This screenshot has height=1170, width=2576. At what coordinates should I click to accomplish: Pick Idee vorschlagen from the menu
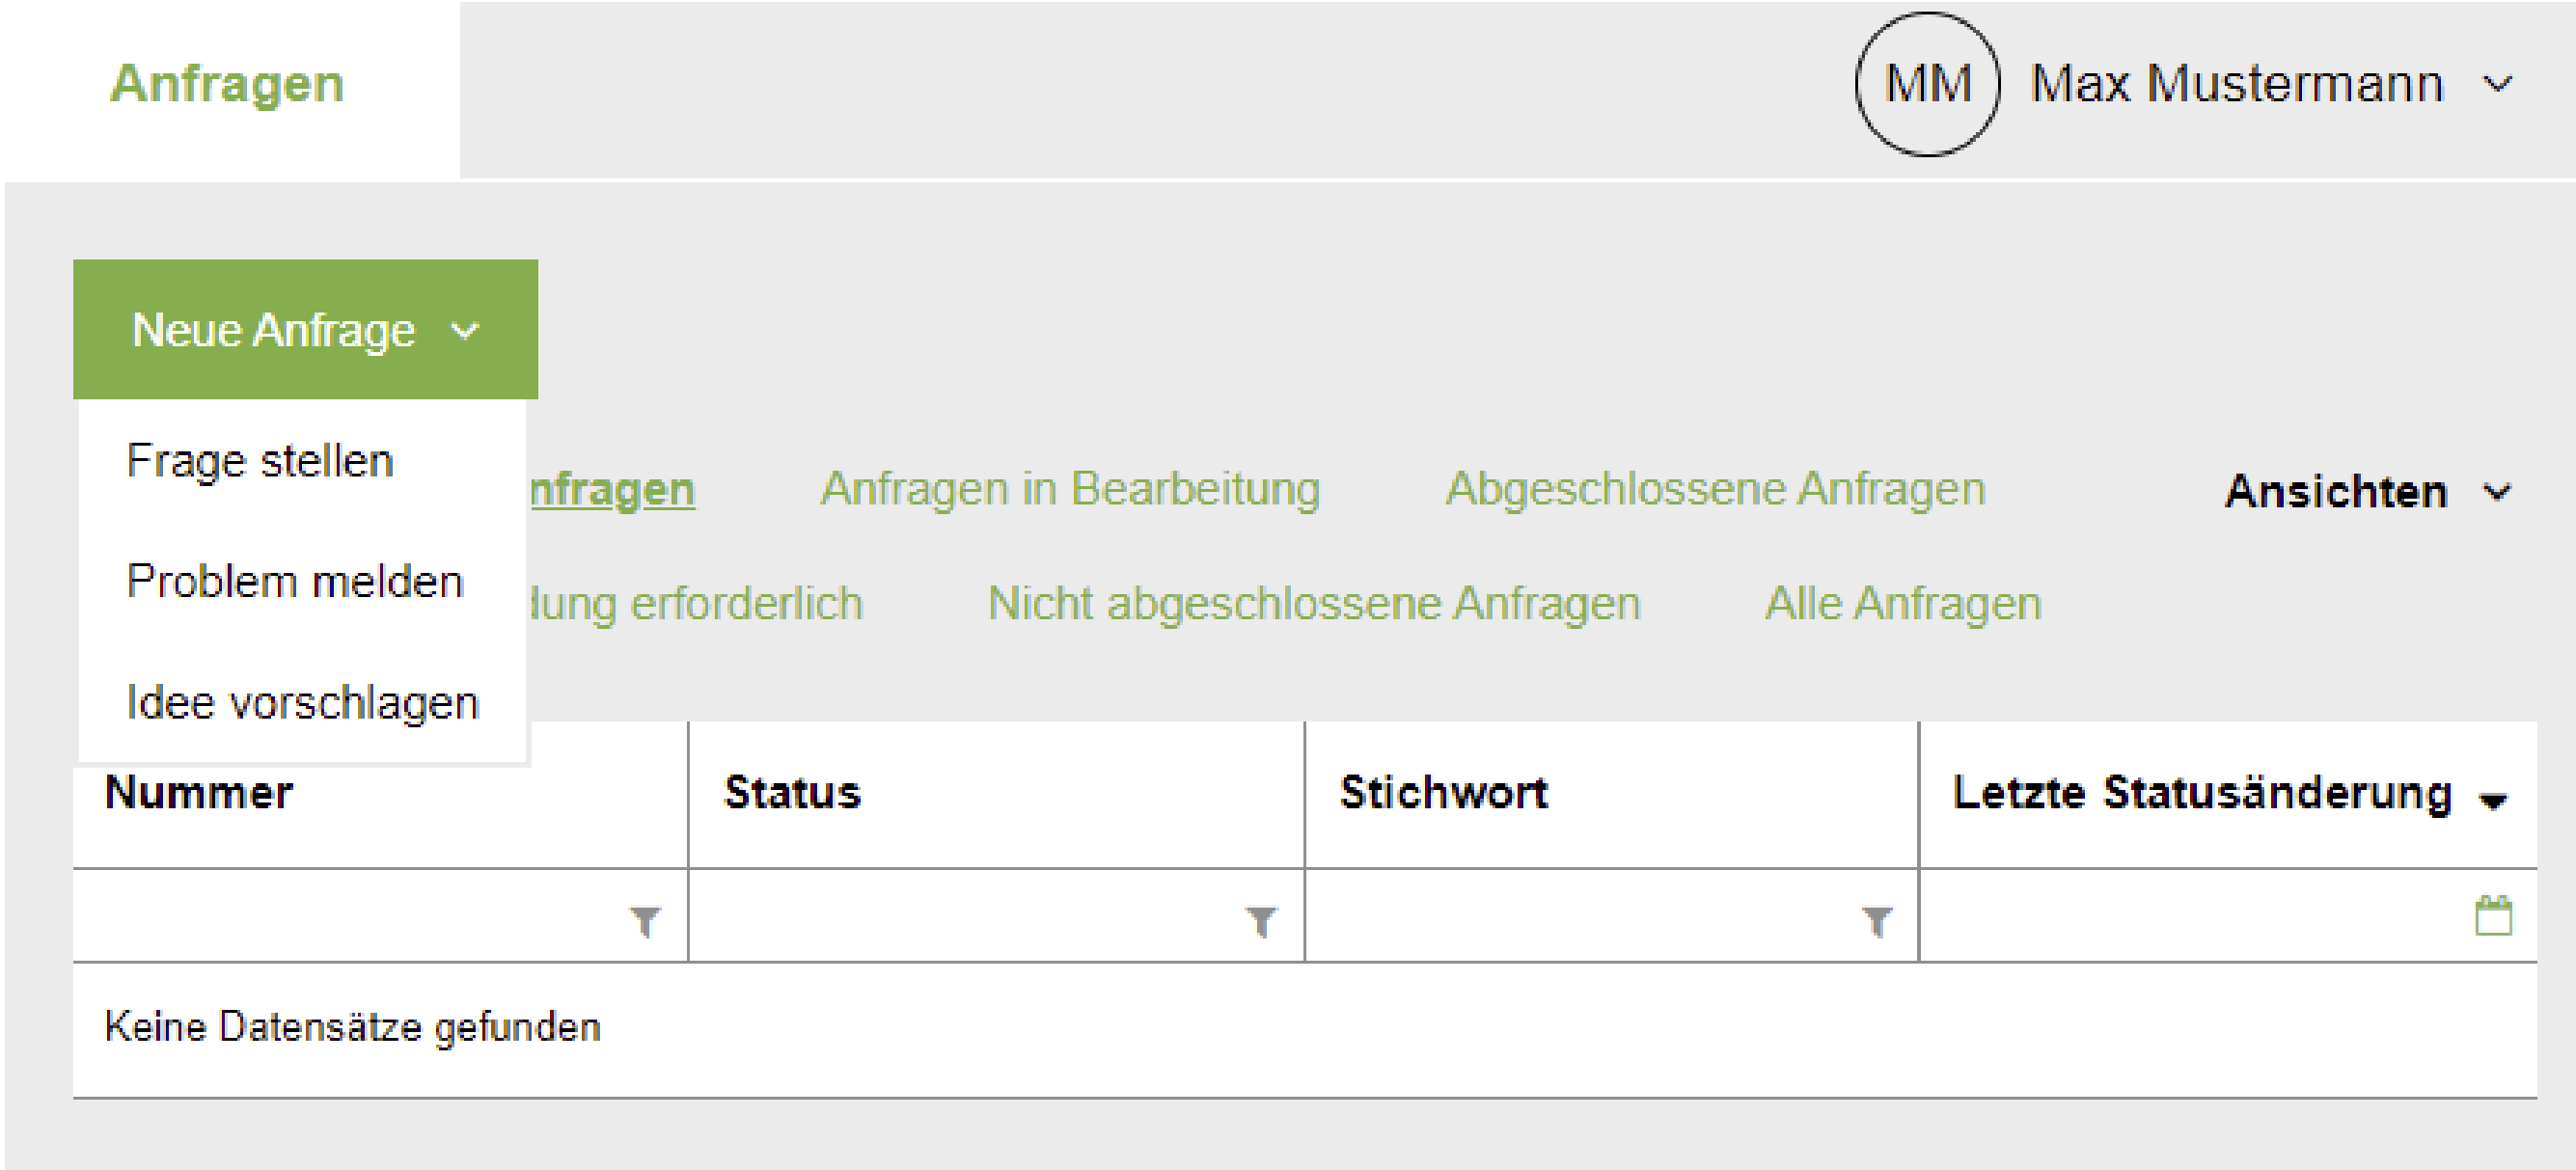(302, 702)
